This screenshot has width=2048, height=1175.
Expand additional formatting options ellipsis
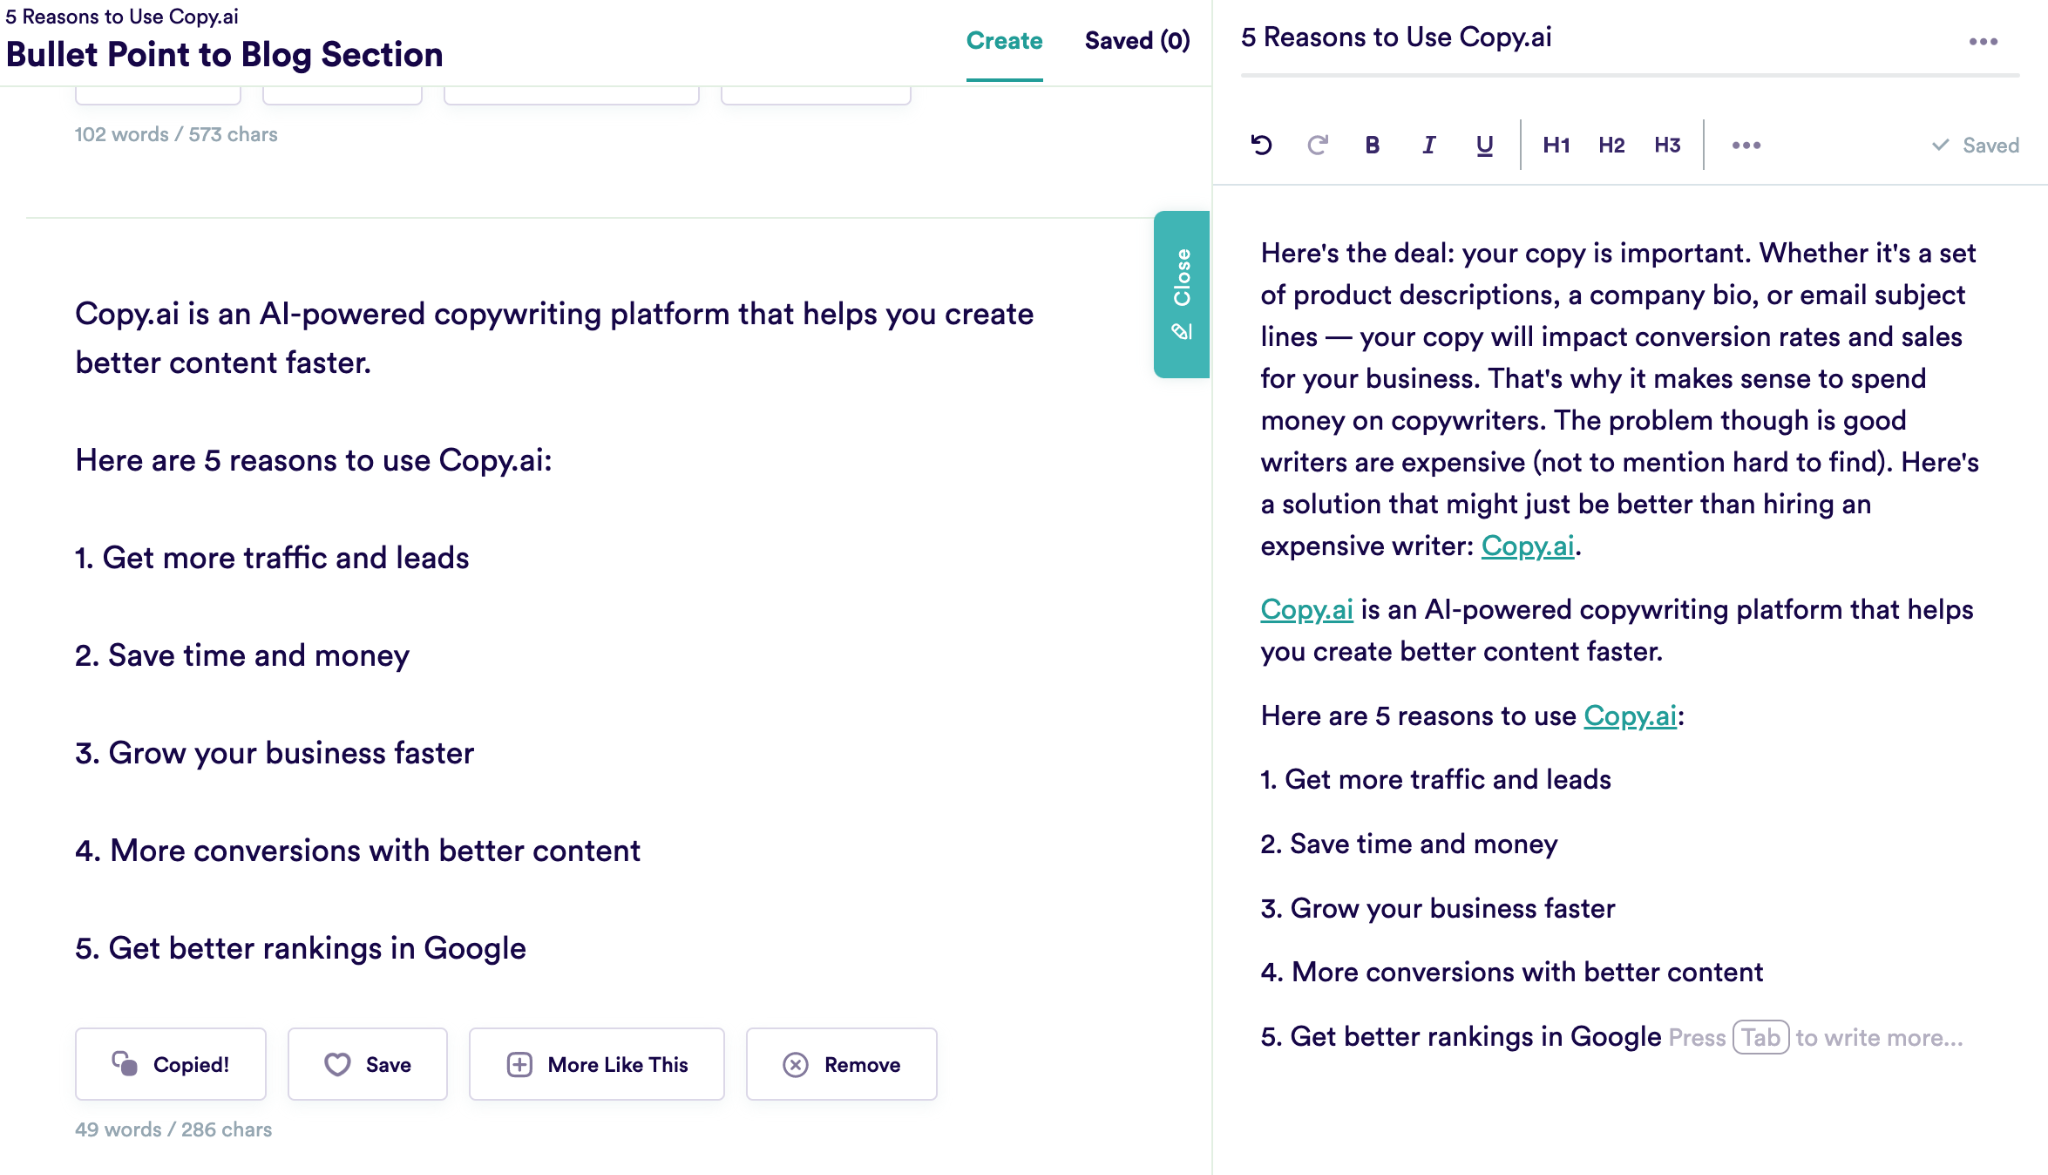[1746, 145]
